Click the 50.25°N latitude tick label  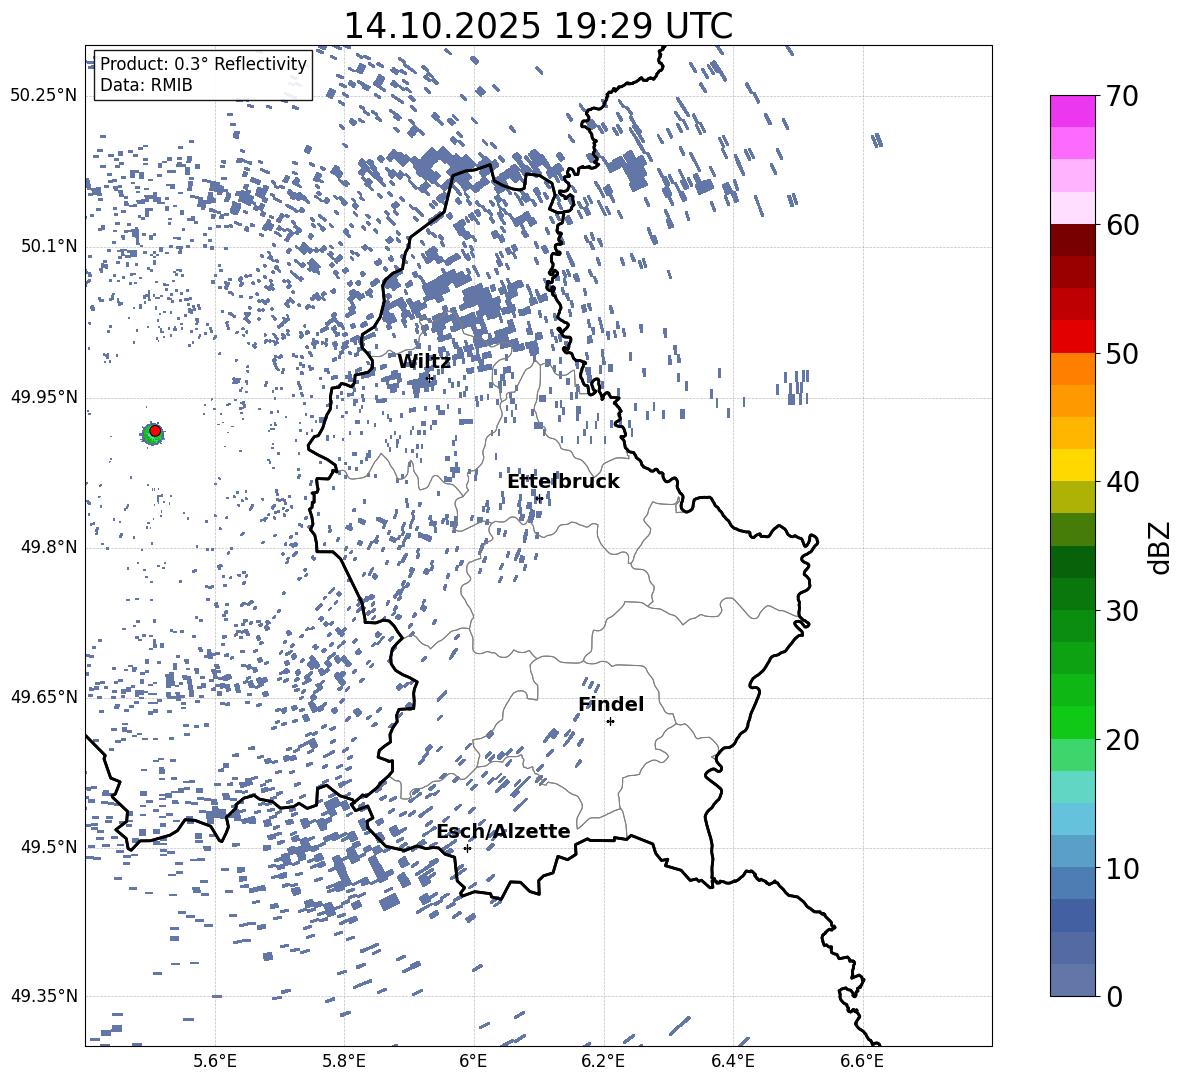(x=44, y=96)
